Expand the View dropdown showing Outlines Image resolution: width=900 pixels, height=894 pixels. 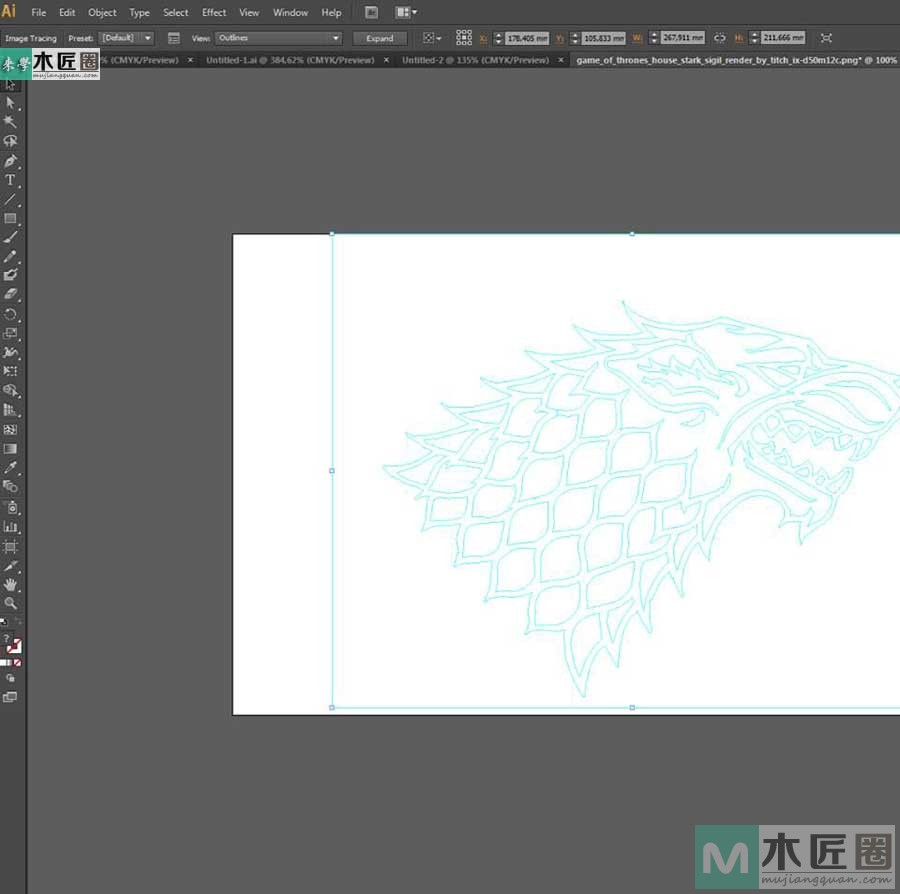coord(279,38)
